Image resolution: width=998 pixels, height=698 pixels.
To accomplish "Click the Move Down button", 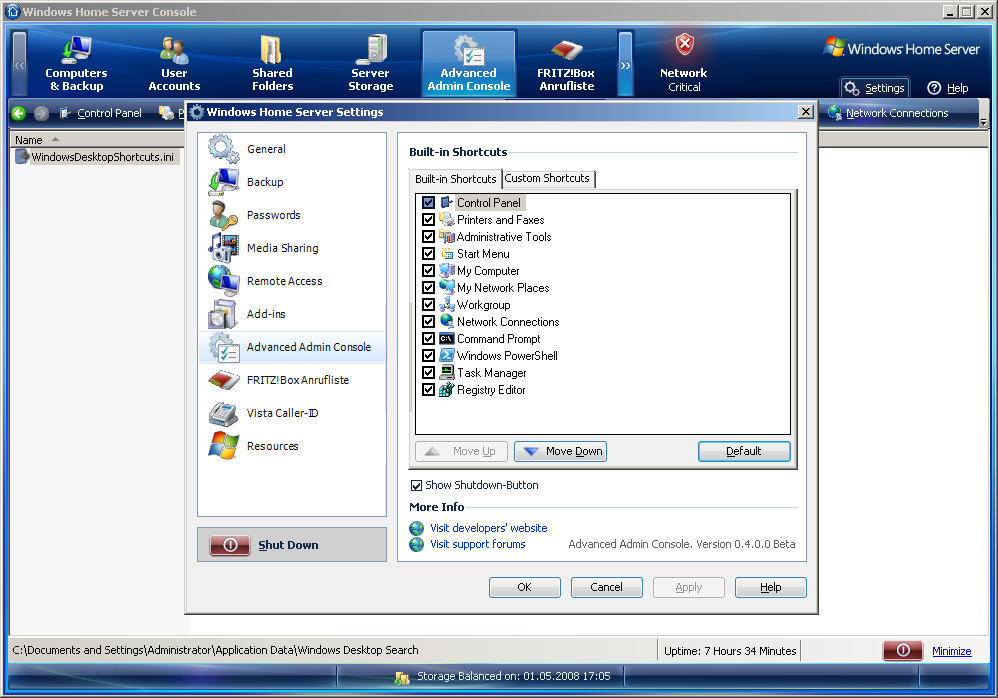I will [560, 451].
